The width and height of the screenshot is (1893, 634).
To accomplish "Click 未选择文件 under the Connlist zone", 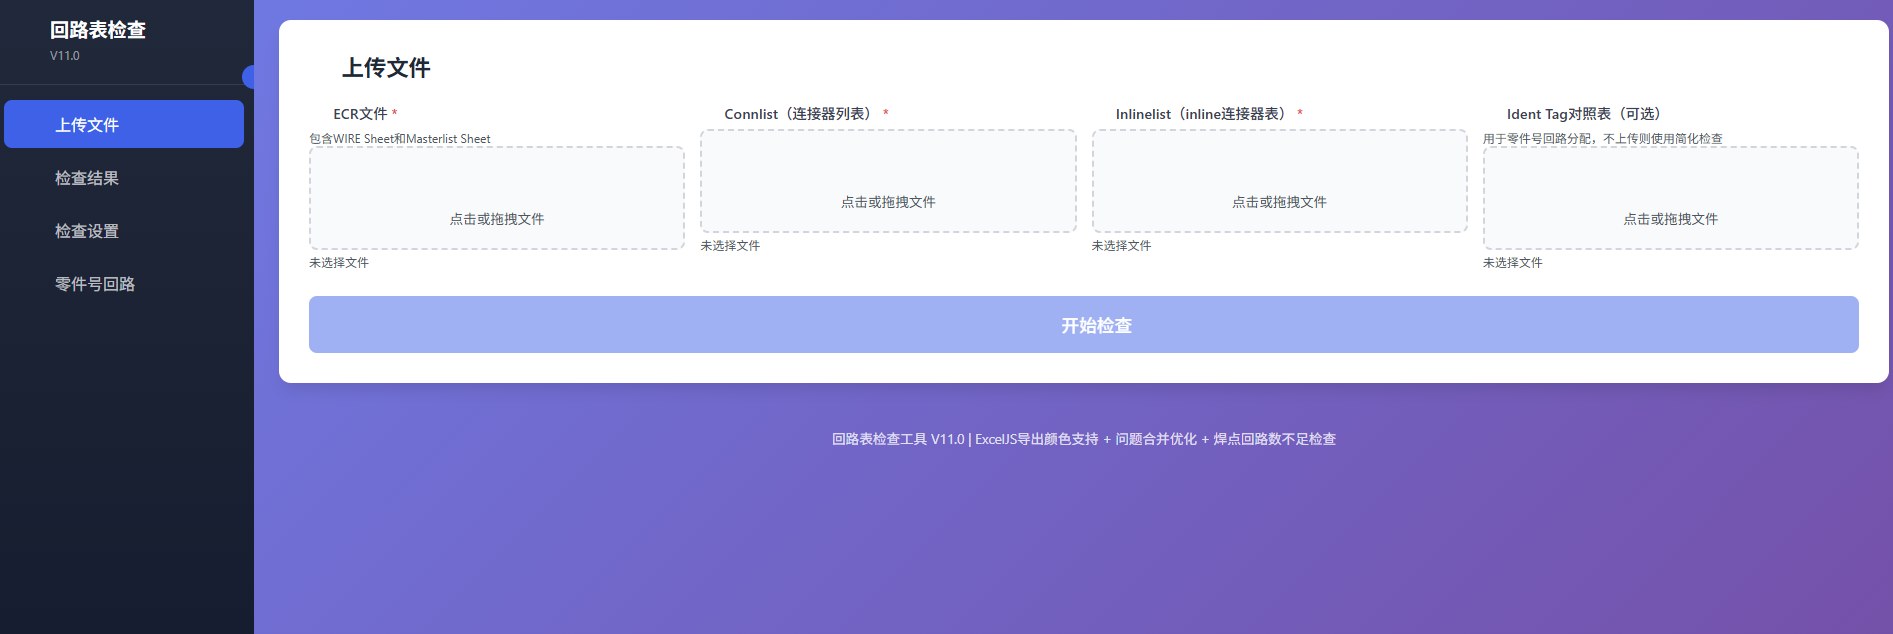I will (730, 246).
